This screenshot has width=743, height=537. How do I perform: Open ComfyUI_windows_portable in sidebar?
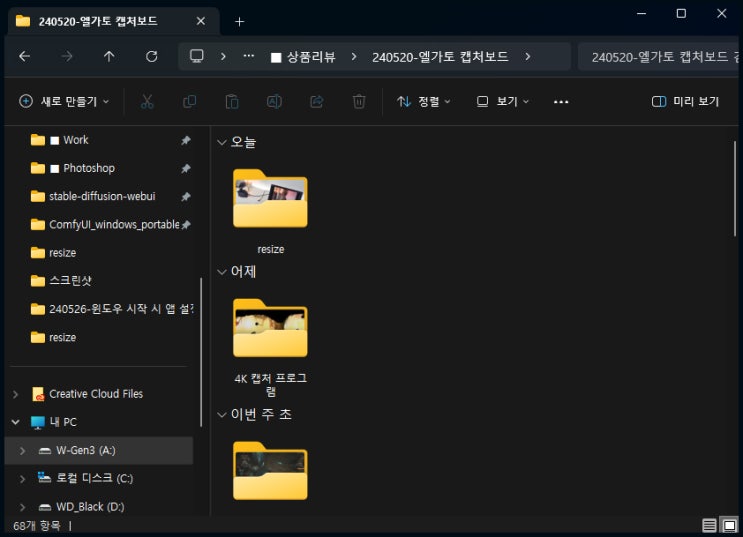(x=114, y=224)
